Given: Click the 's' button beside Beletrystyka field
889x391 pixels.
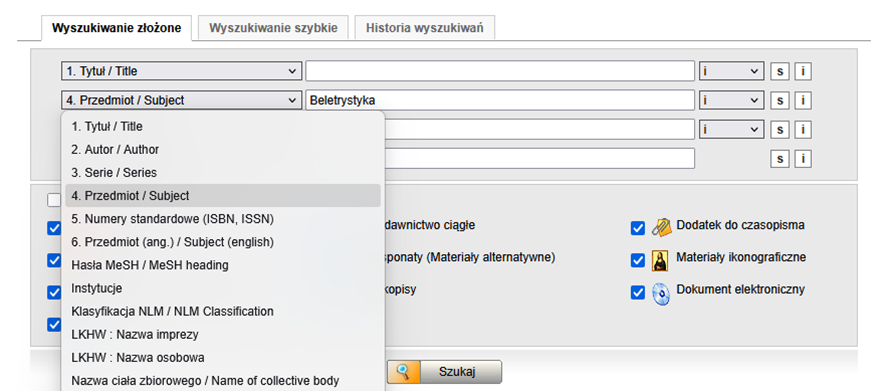Looking at the screenshot, I should click(x=780, y=101).
